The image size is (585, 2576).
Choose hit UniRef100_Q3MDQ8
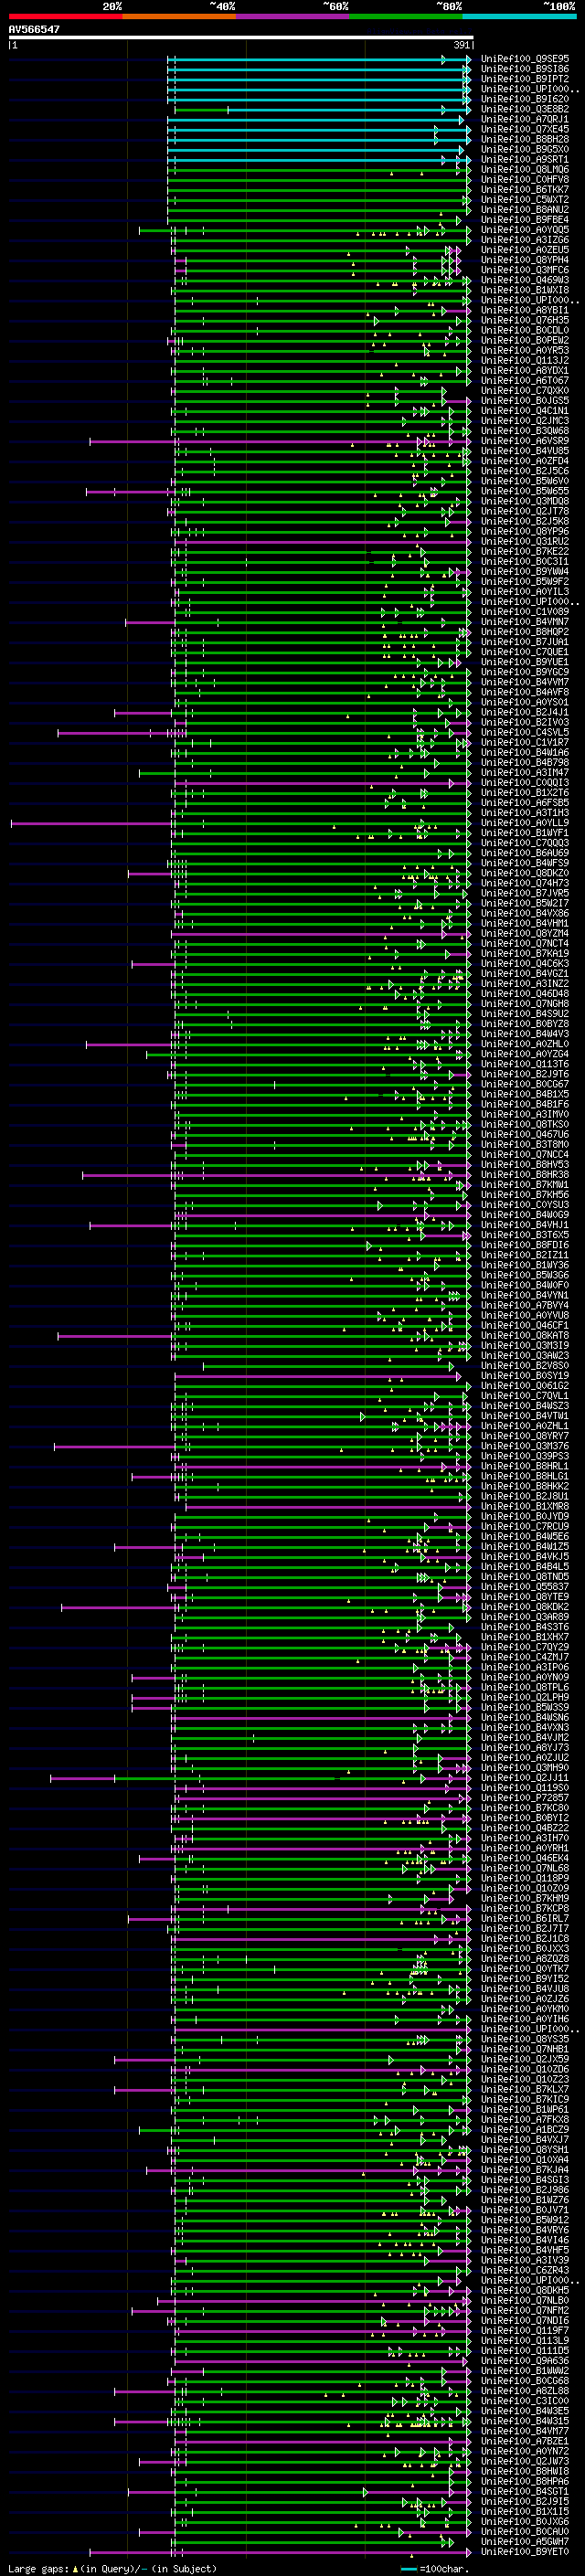(525, 501)
